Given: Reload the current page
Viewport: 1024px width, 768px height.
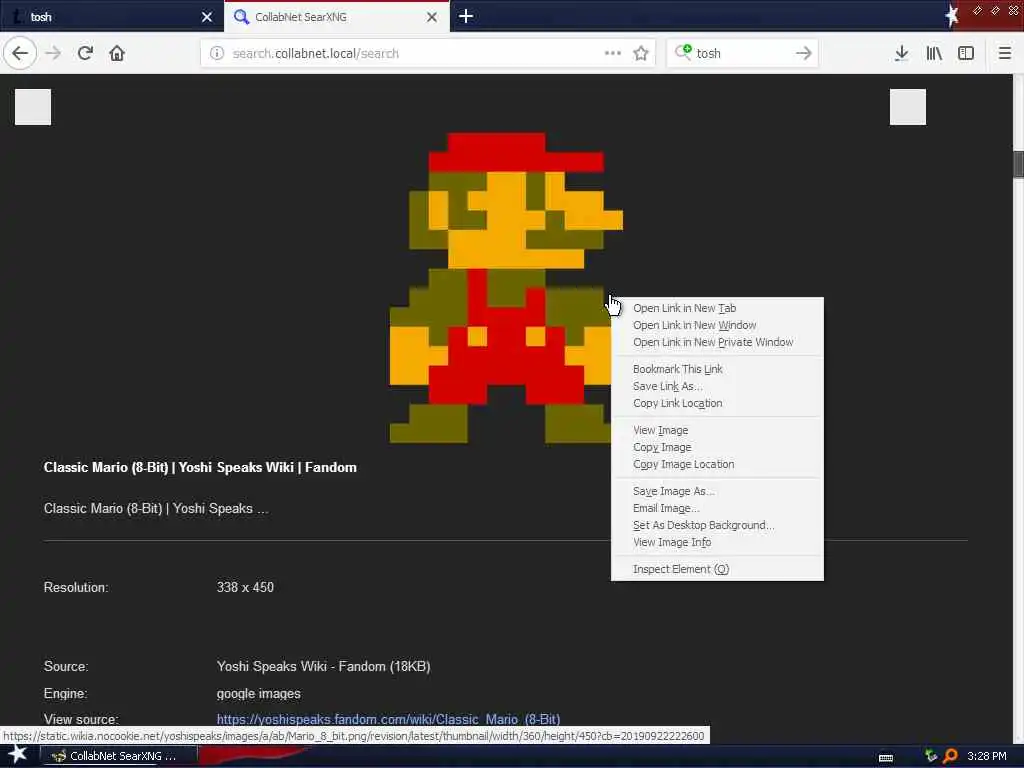Looking at the screenshot, I should click(85, 53).
